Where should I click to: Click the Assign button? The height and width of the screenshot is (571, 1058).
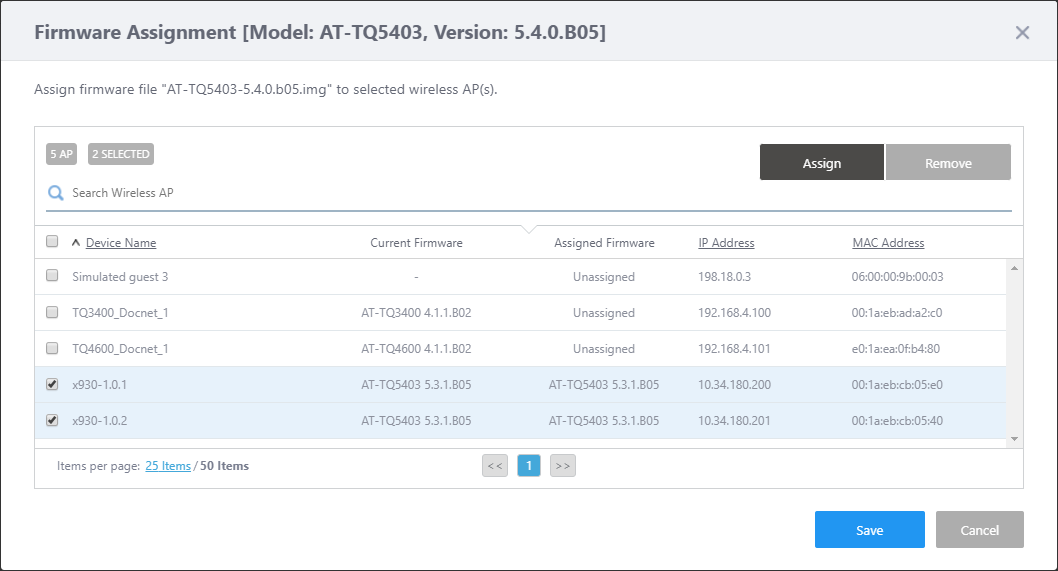pyautogui.click(x=821, y=163)
